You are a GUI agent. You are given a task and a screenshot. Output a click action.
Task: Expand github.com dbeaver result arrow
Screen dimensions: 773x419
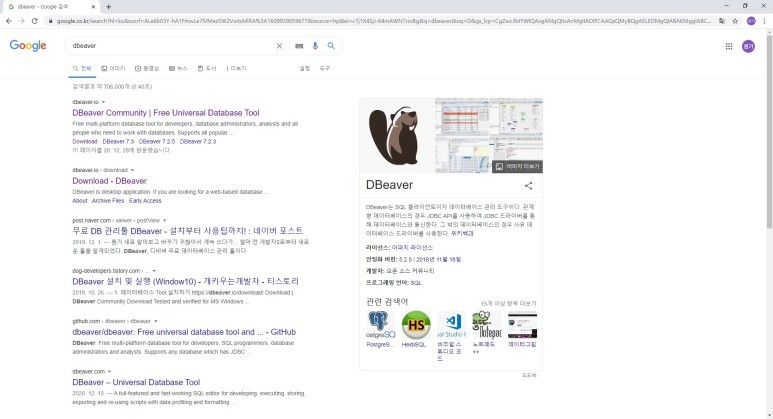click(x=155, y=321)
